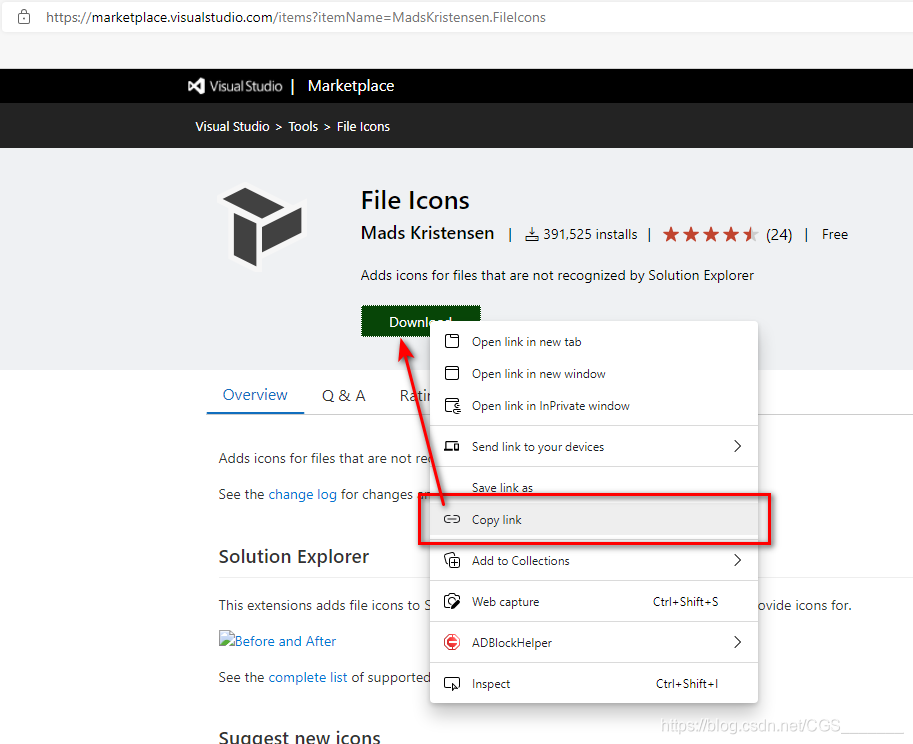Open the change log link

point(303,494)
